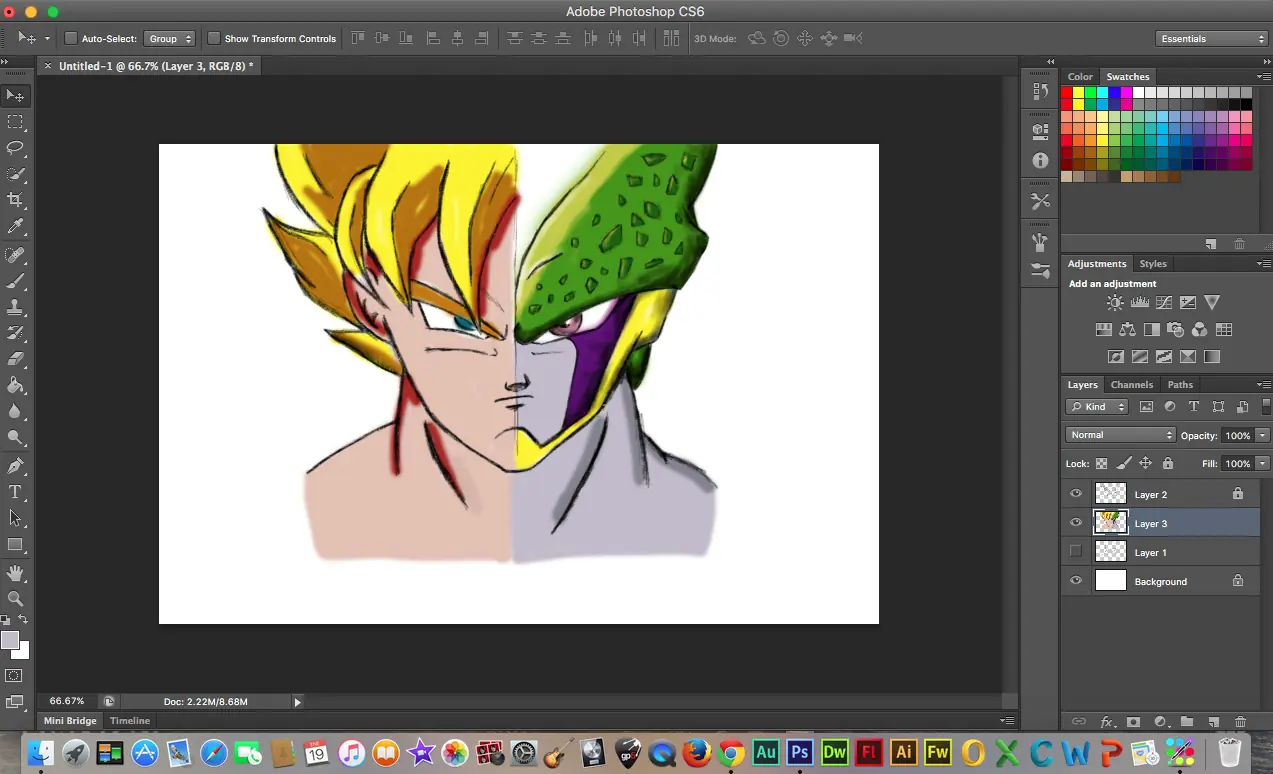The image size is (1273, 774).
Task: Switch to the Paths tab
Action: click(x=1180, y=385)
